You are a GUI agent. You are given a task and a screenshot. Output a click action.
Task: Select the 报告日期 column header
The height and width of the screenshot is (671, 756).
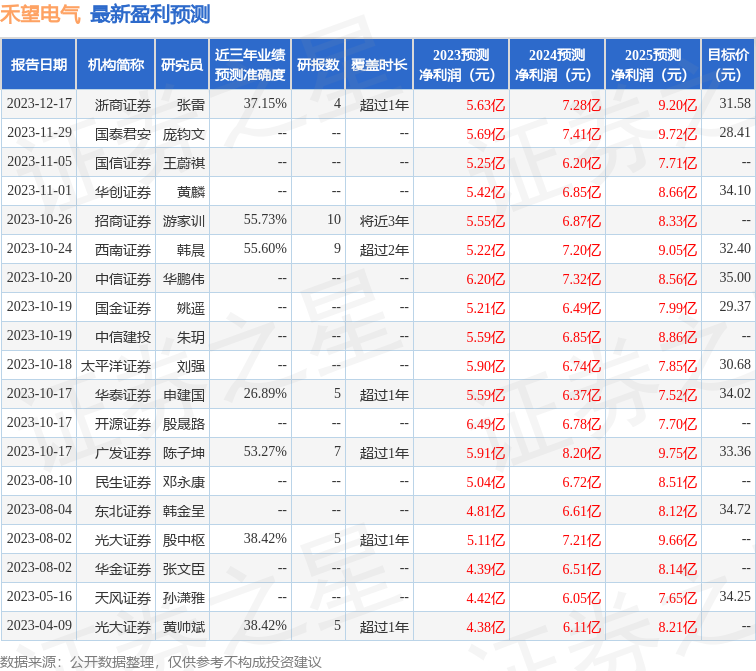pos(39,65)
